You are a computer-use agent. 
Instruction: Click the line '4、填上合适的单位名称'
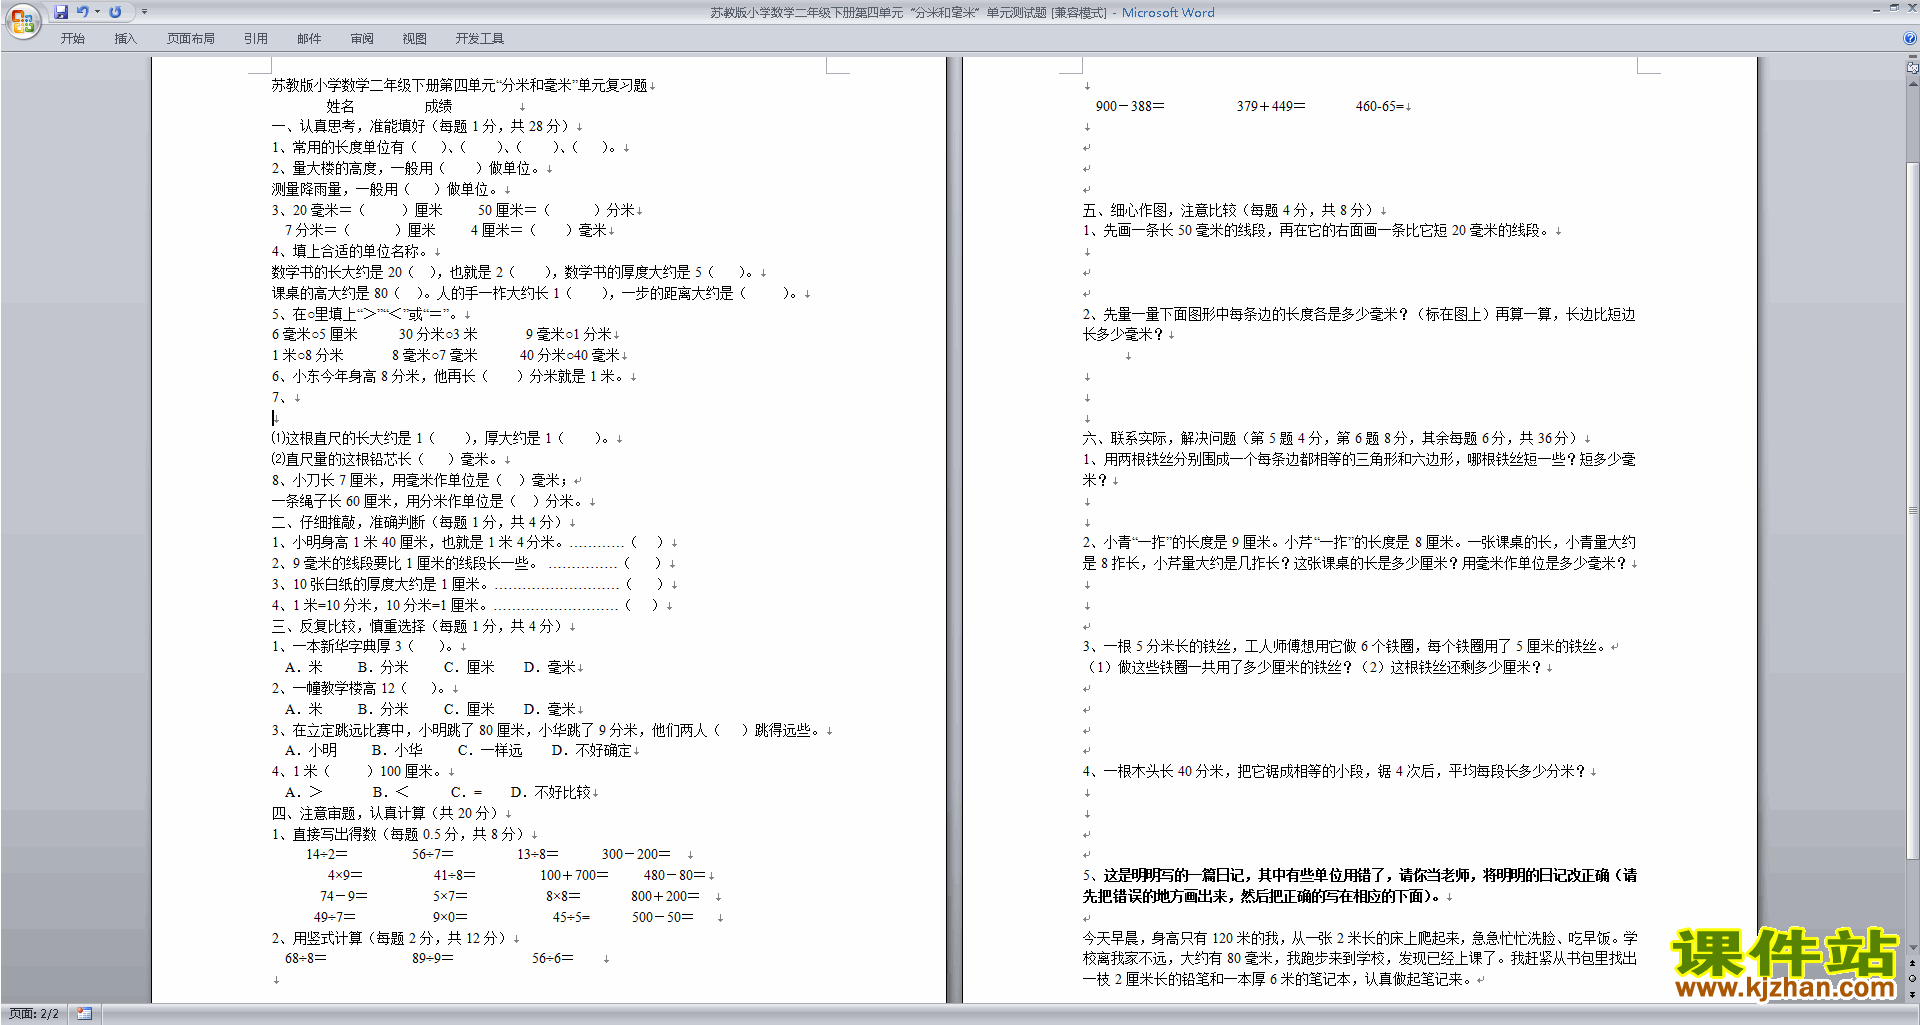coord(350,251)
